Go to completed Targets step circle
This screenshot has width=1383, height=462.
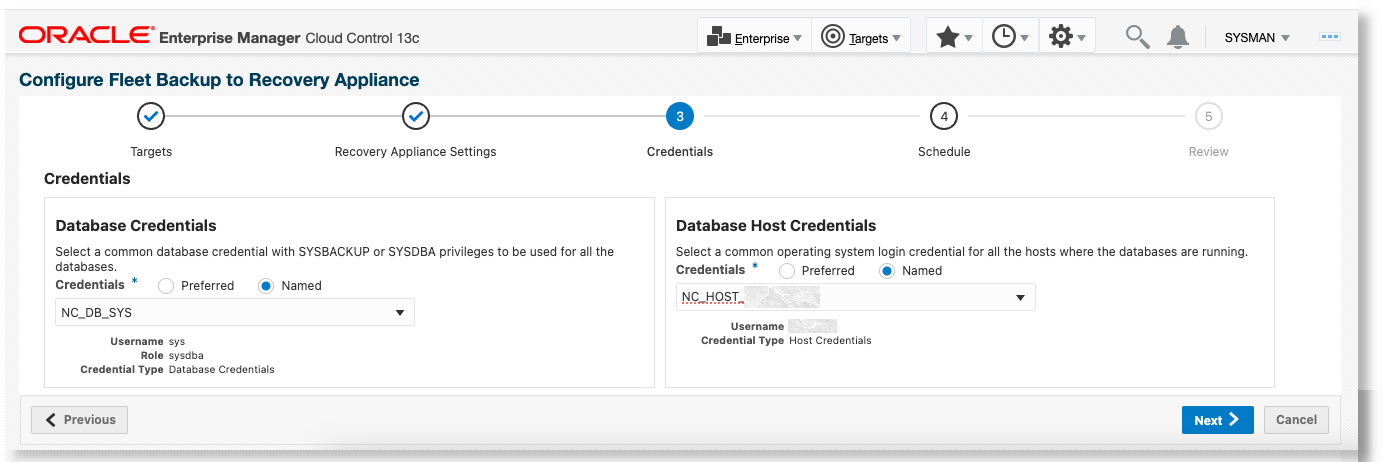(151, 117)
